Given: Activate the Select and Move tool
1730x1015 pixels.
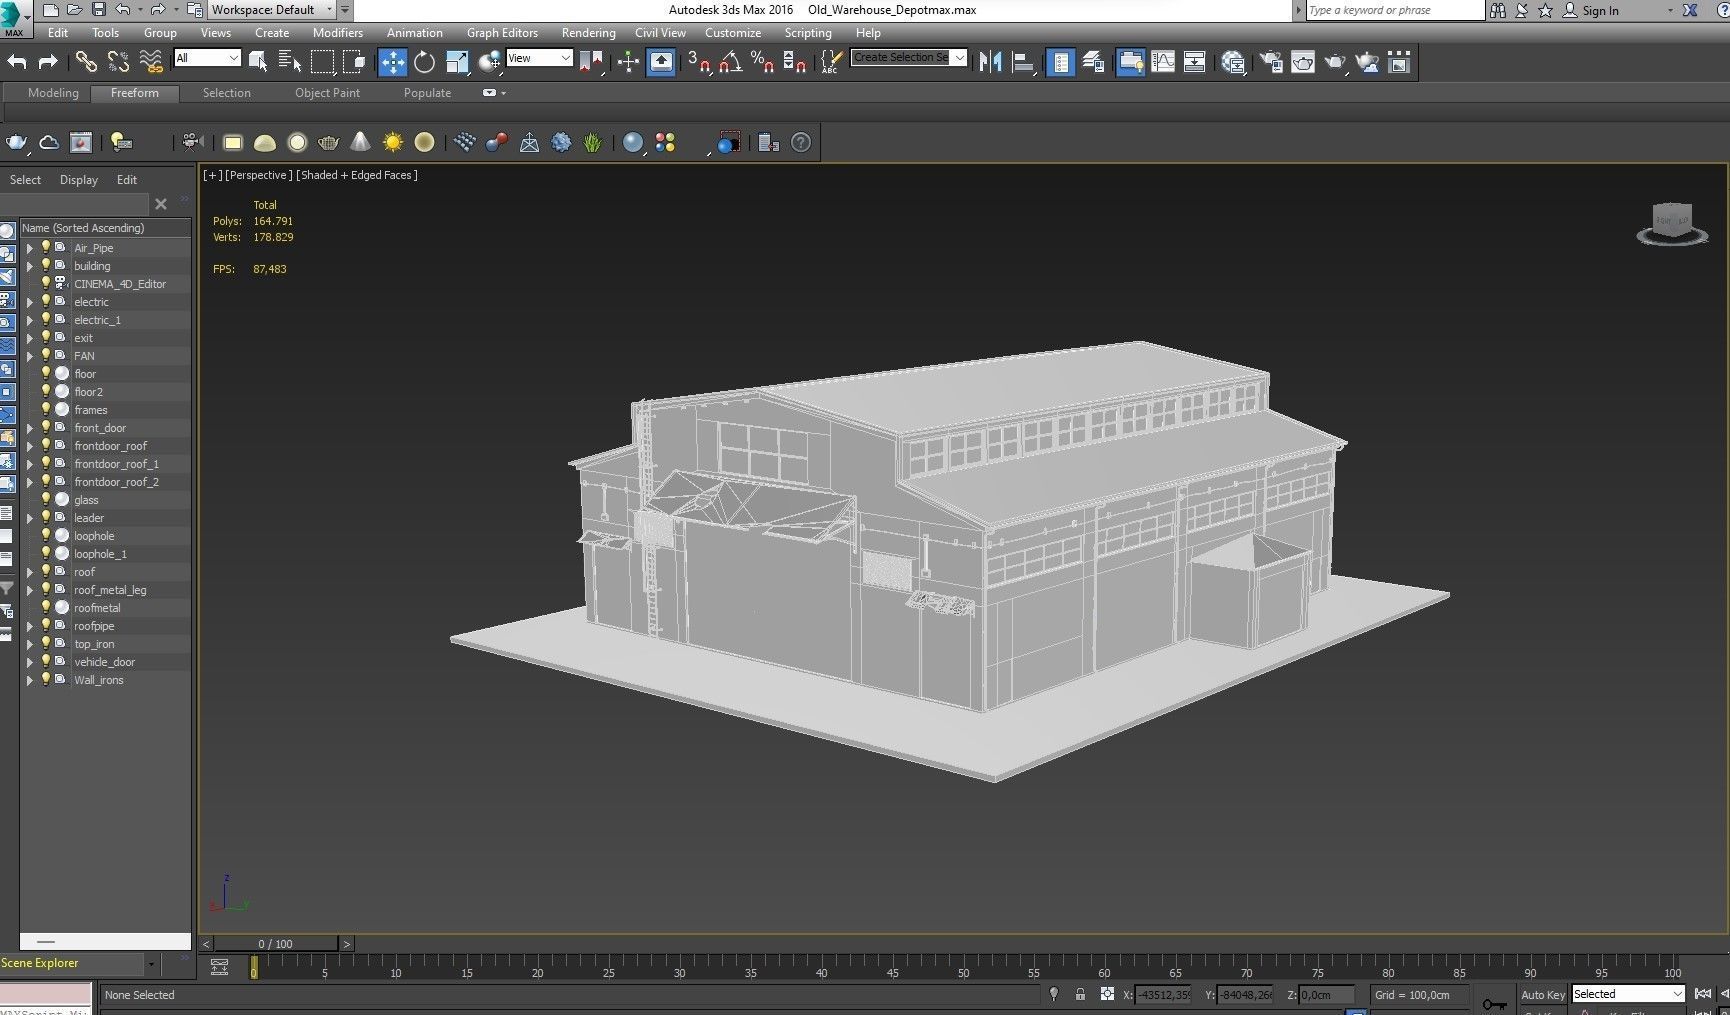Looking at the screenshot, I should 392,62.
